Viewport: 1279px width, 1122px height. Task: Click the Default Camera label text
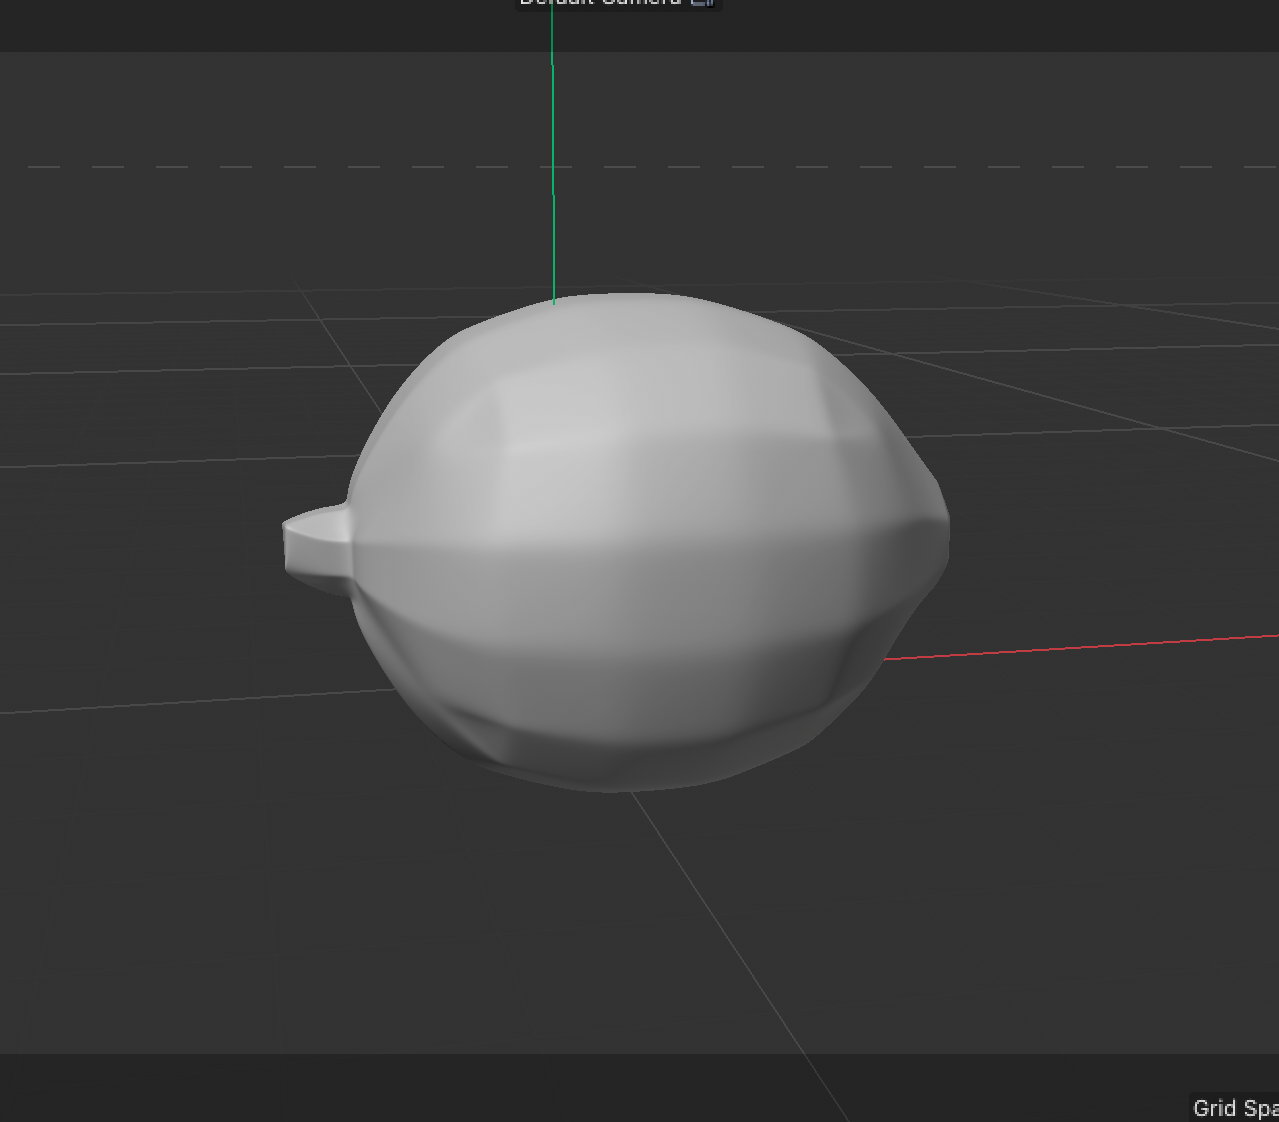click(x=600, y=3)
